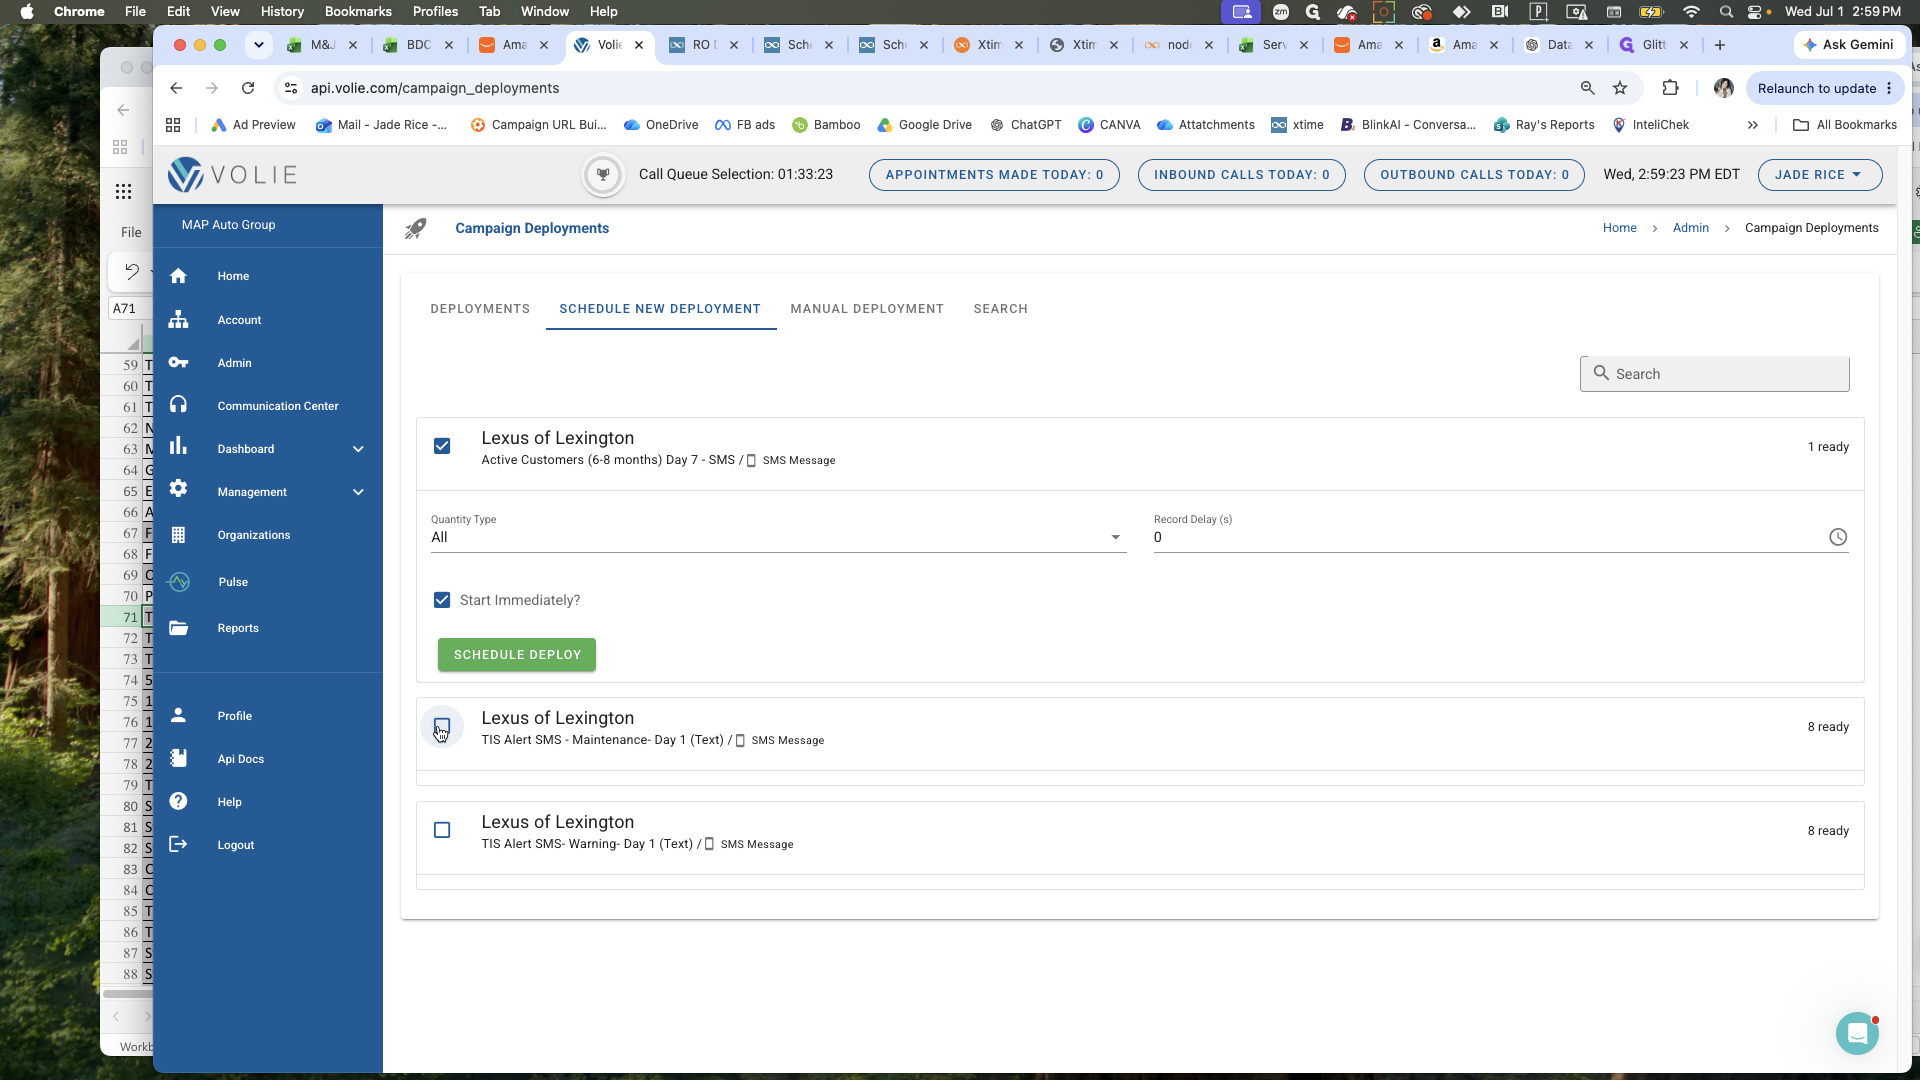This screenshot has width=1920, height=1080.
Task: Click the Profile person icon
Action: (x=178, y=716)
